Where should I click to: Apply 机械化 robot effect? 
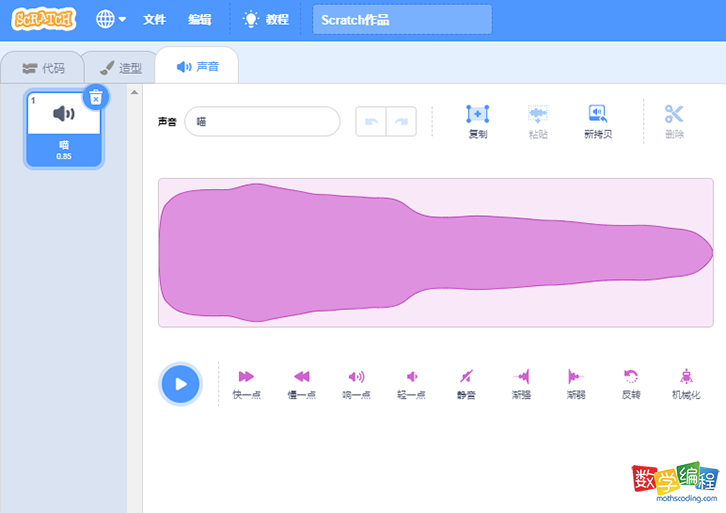point(686,385)
